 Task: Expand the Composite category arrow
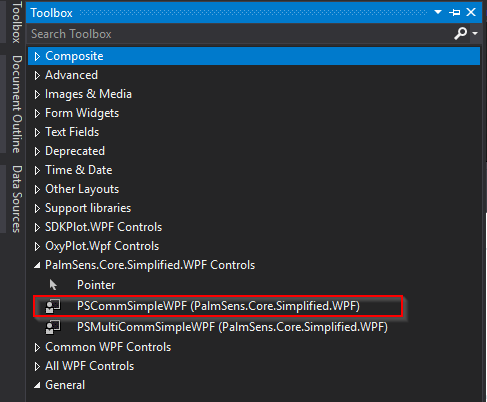click(x=37, y=56)
